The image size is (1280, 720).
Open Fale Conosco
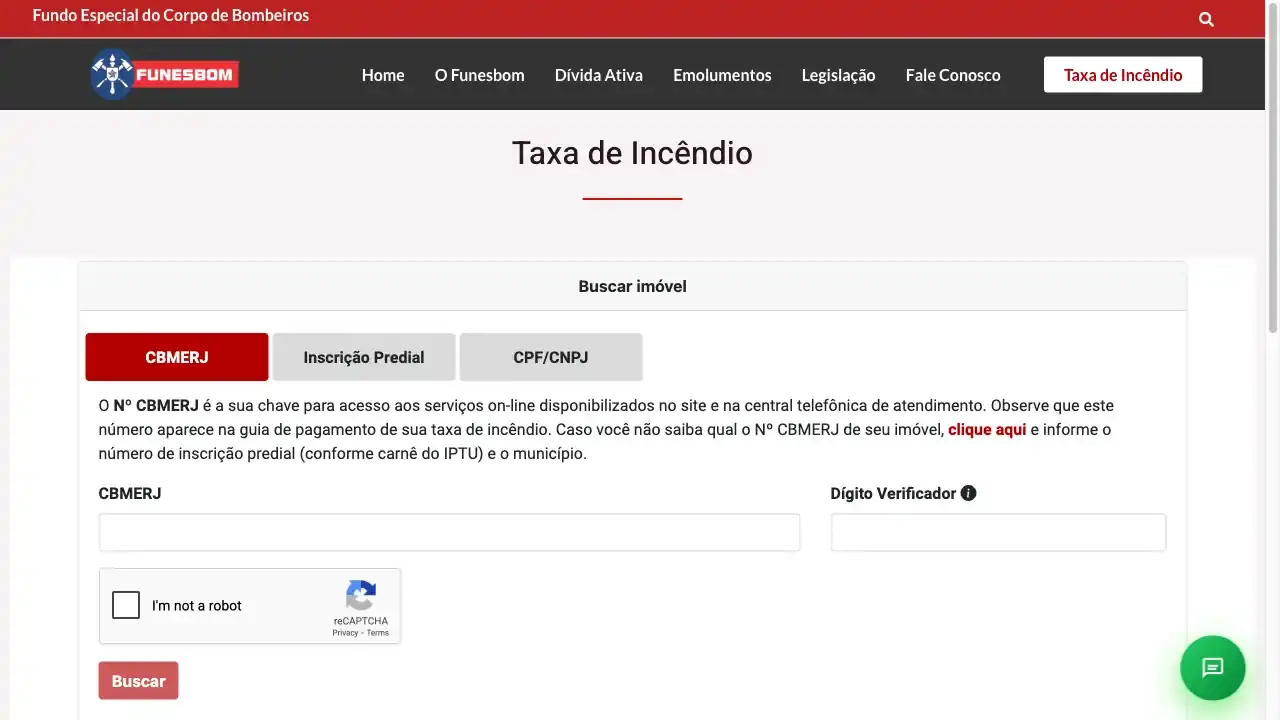click(x=952, y=75)
